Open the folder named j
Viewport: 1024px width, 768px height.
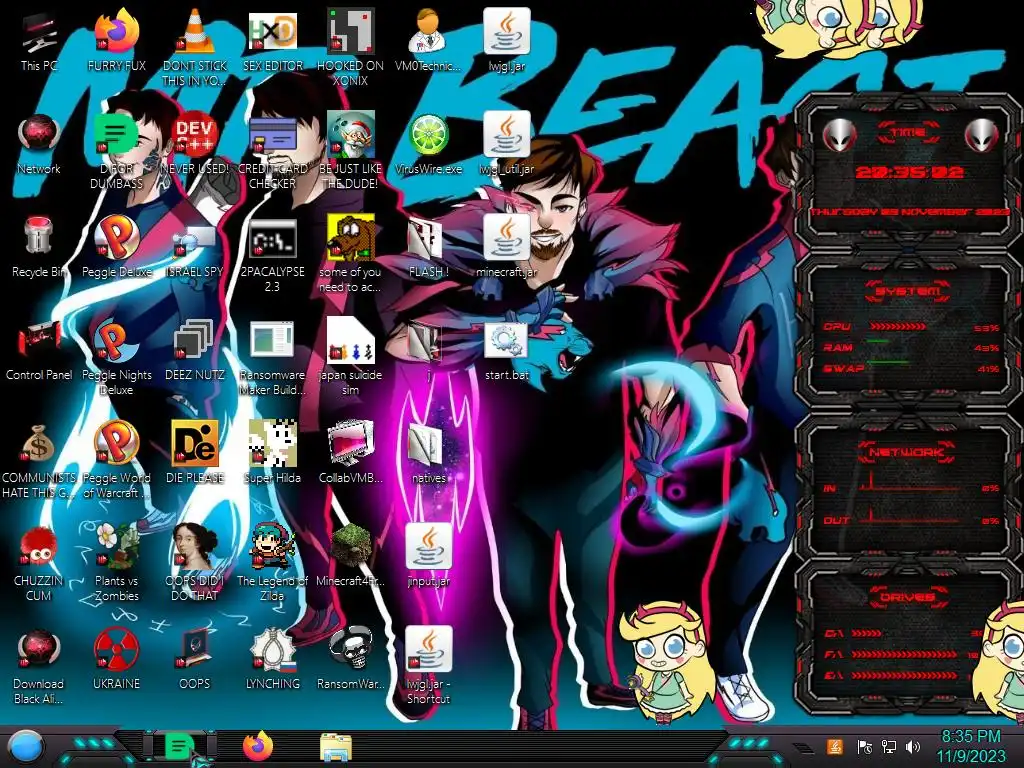tap(428, 349)
